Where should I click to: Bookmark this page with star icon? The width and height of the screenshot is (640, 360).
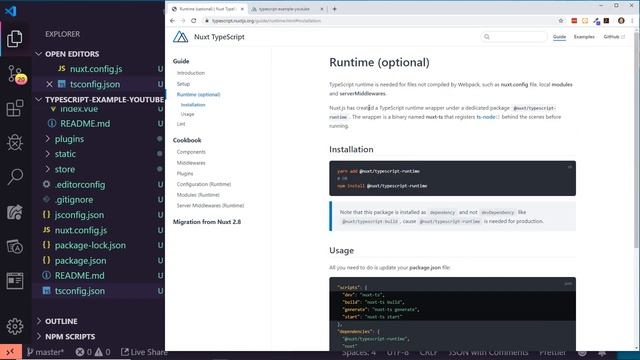point(561,20)
